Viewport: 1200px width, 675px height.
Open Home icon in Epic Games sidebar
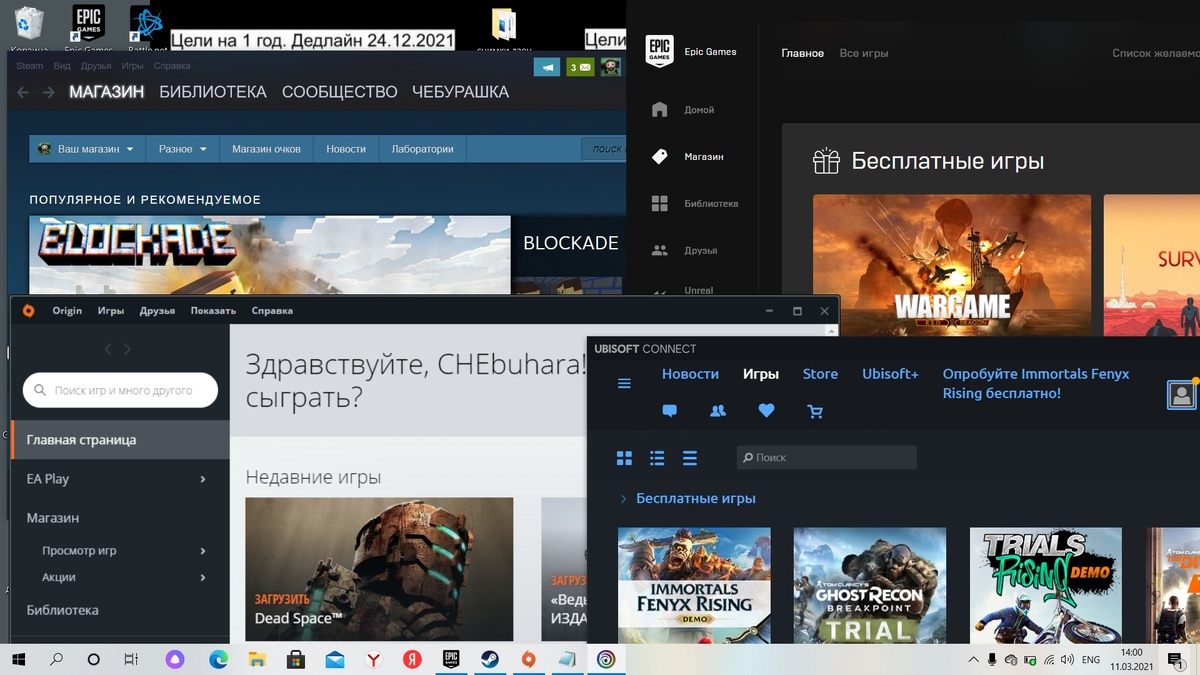[x=659, y=110]
